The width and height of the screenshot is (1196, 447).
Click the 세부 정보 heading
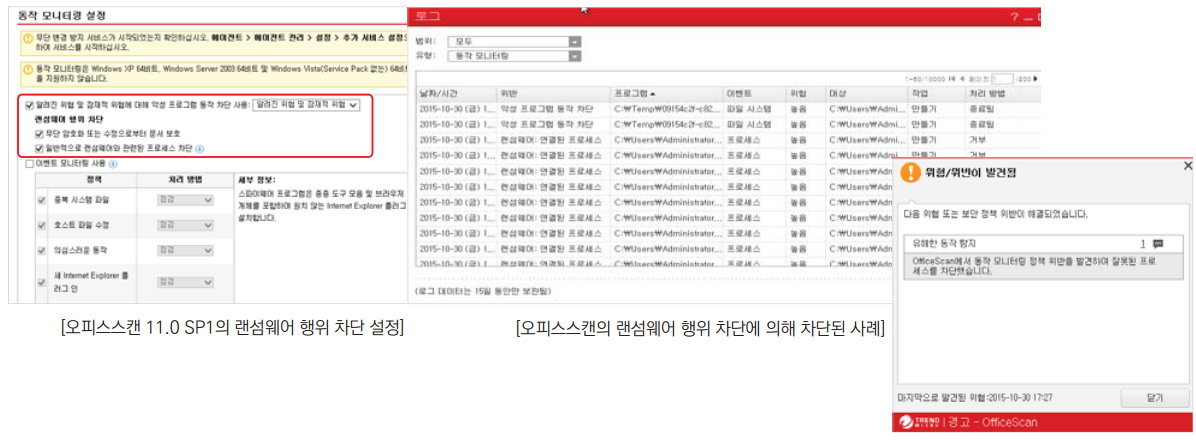tap(255, 180)
